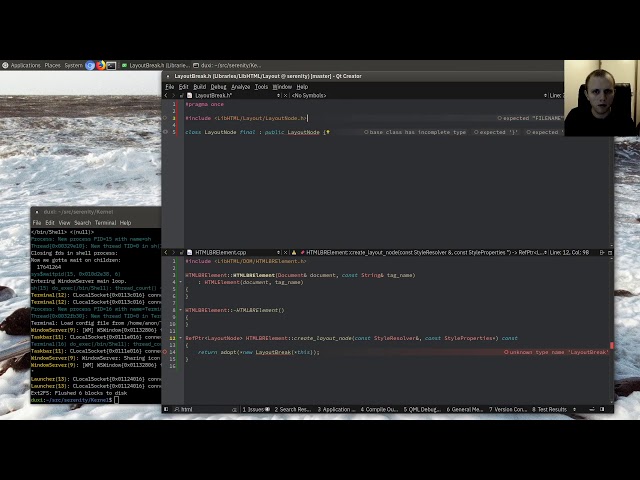Open the 5 QML Debugger pane
The height and width of the screenshot is (480, 640).
click(x=422, y=409)
